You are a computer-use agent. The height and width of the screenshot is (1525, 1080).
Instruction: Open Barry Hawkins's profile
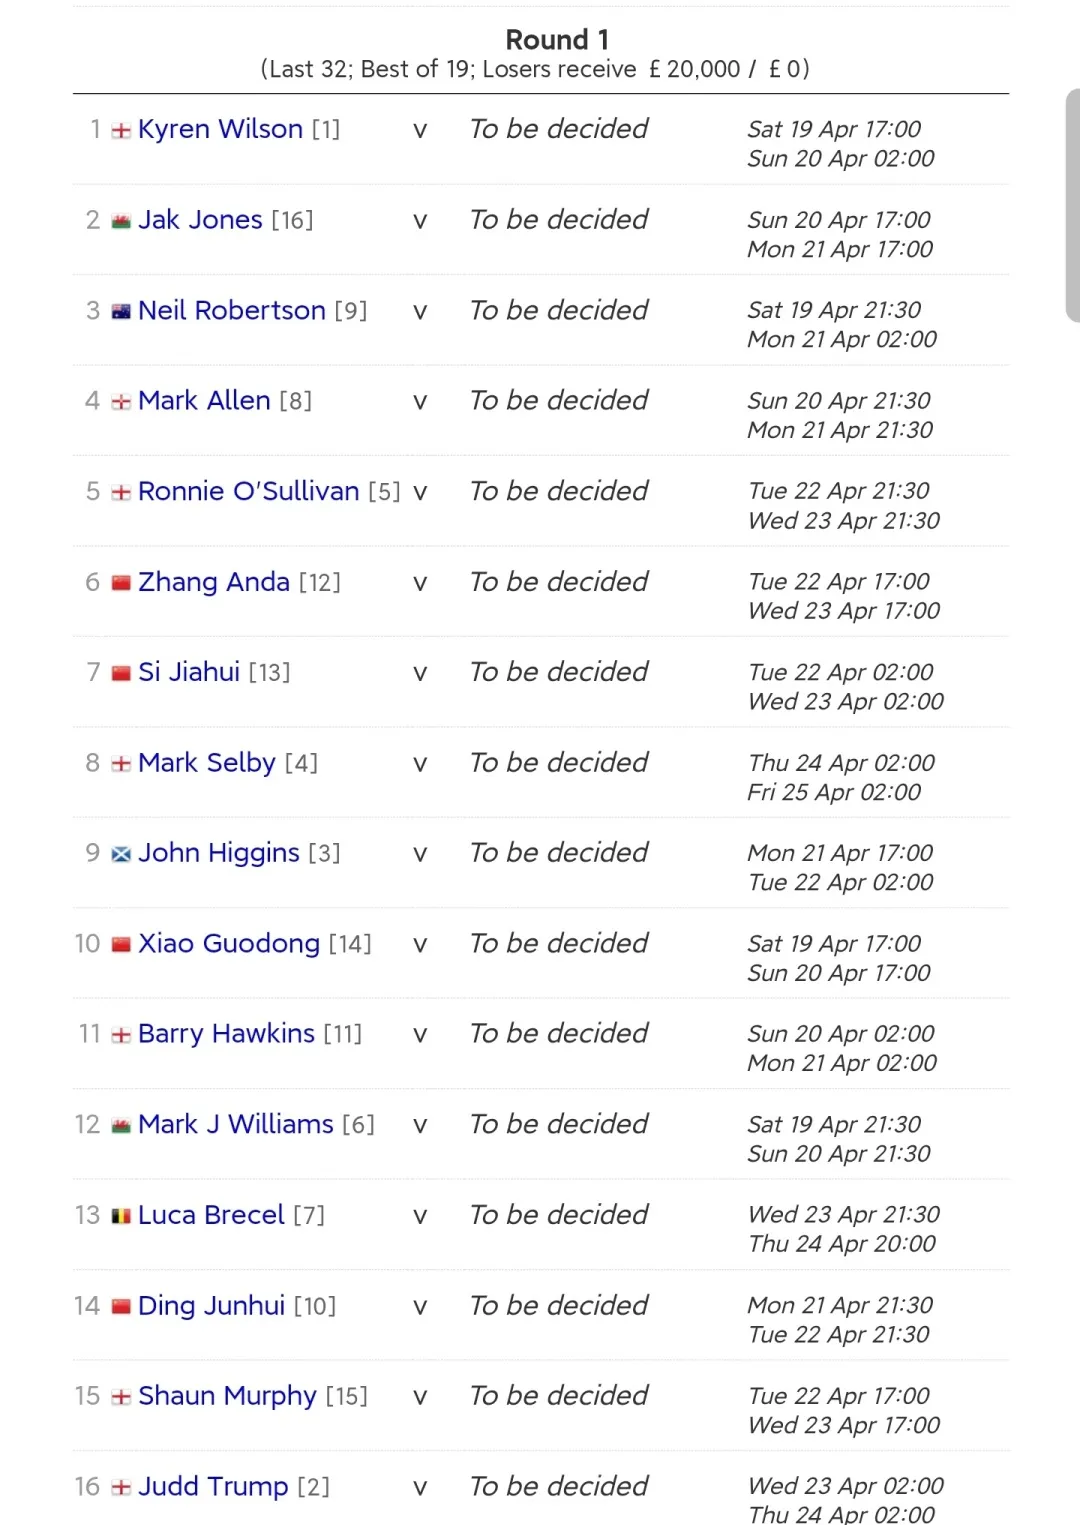(226, 1034)
